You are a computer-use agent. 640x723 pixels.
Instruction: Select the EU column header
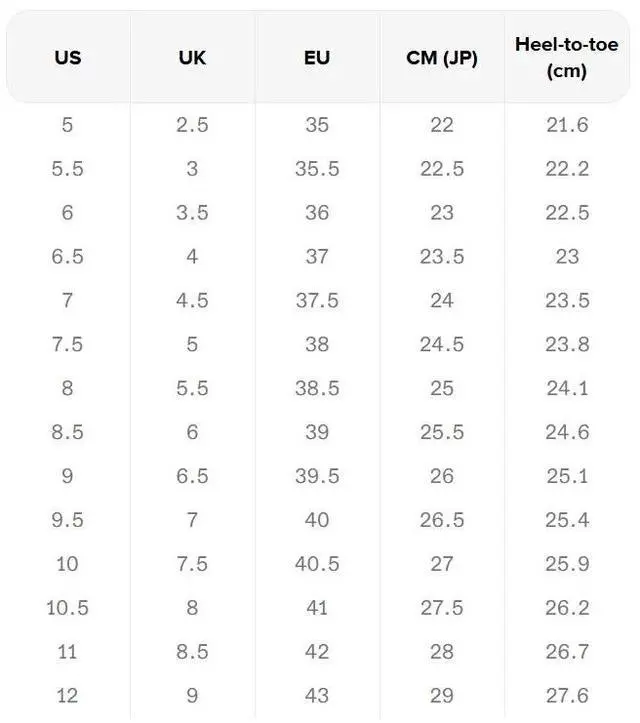tap(317, 58)
